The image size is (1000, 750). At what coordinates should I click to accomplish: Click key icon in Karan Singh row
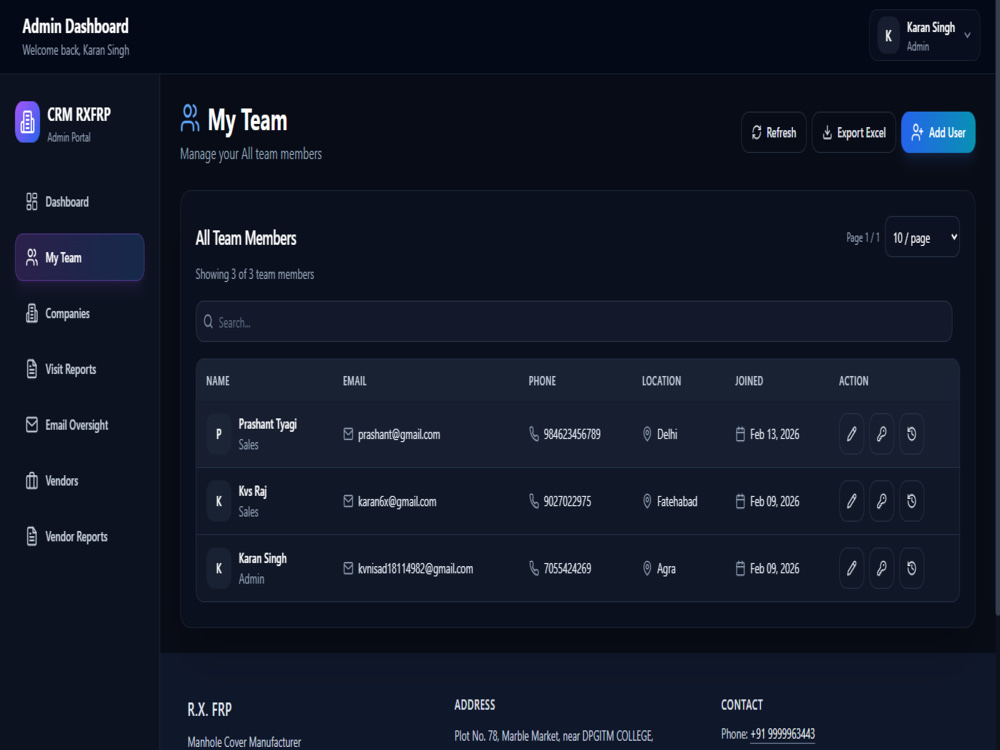[x=881, y=568]
